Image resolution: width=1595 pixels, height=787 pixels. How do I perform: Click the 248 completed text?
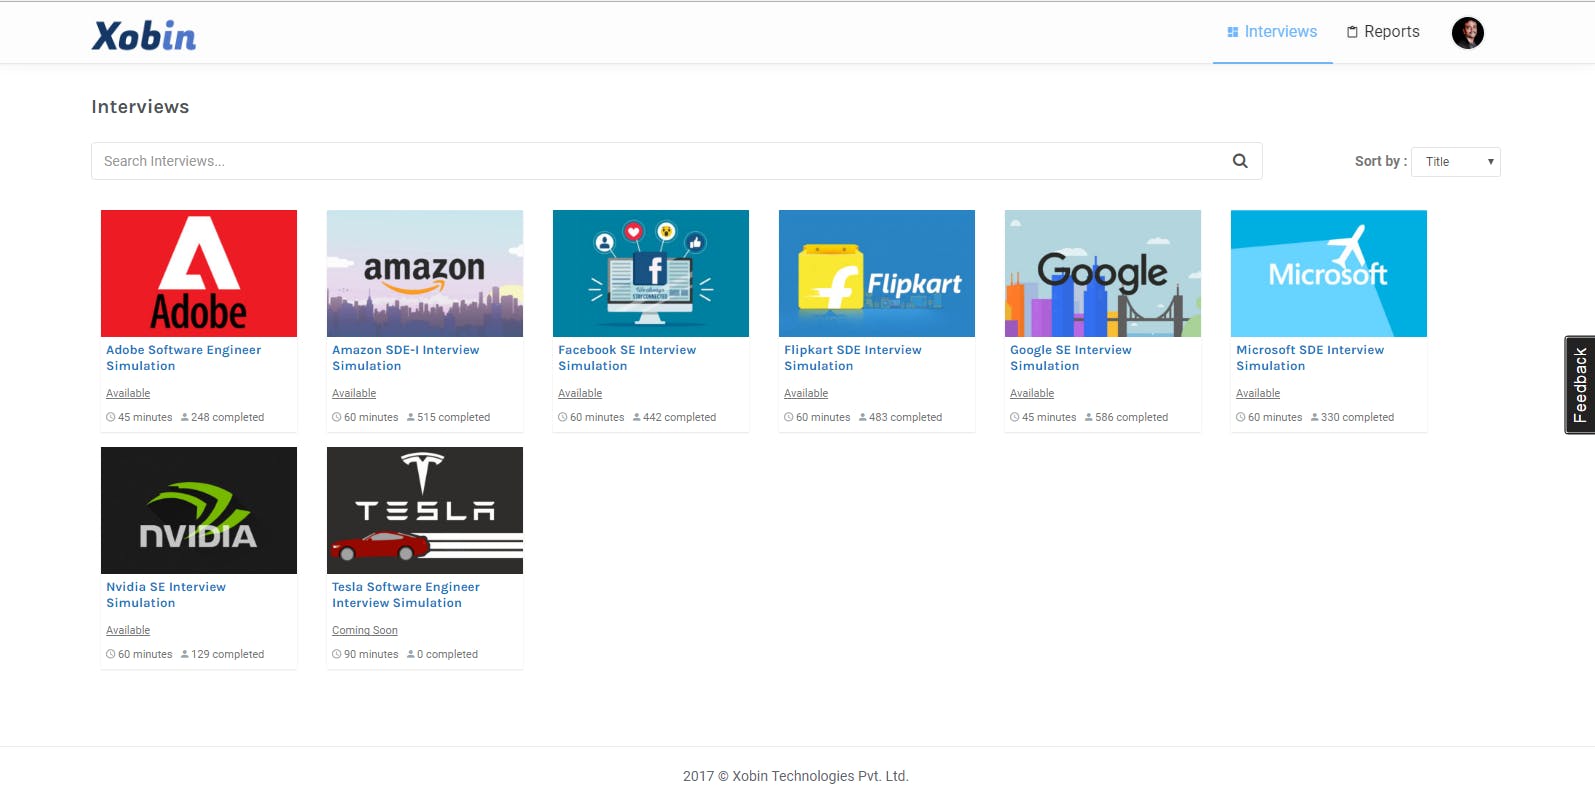pos(228,418)
